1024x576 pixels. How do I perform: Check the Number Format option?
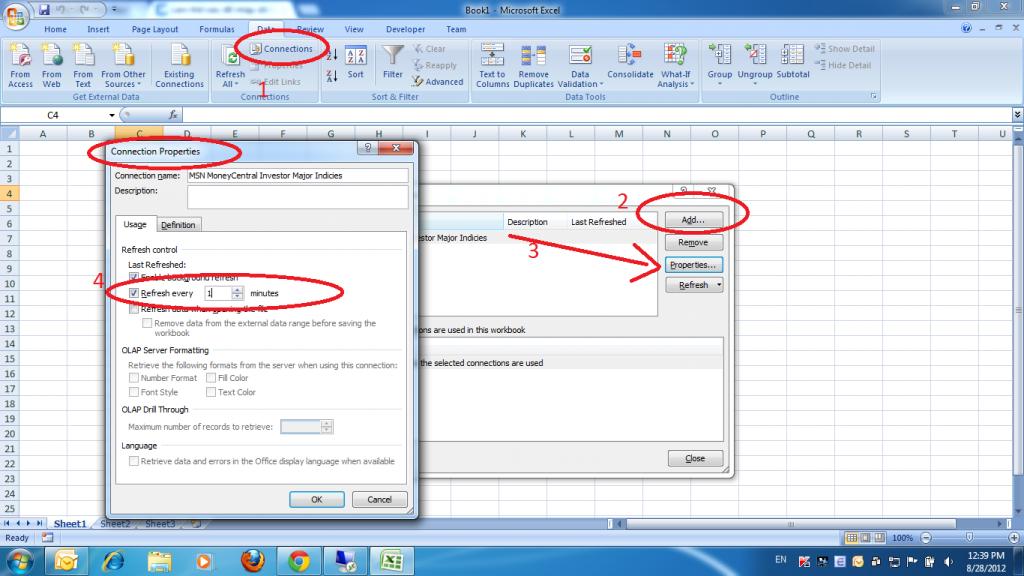[134, 377]
